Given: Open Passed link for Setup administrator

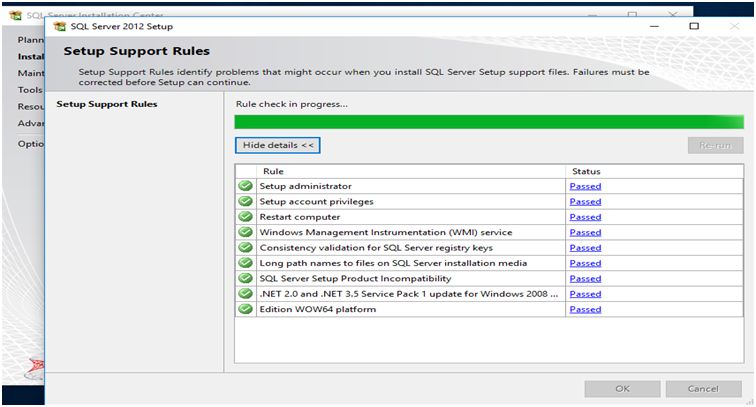Looking at the screenshot, I should point(585,186).
